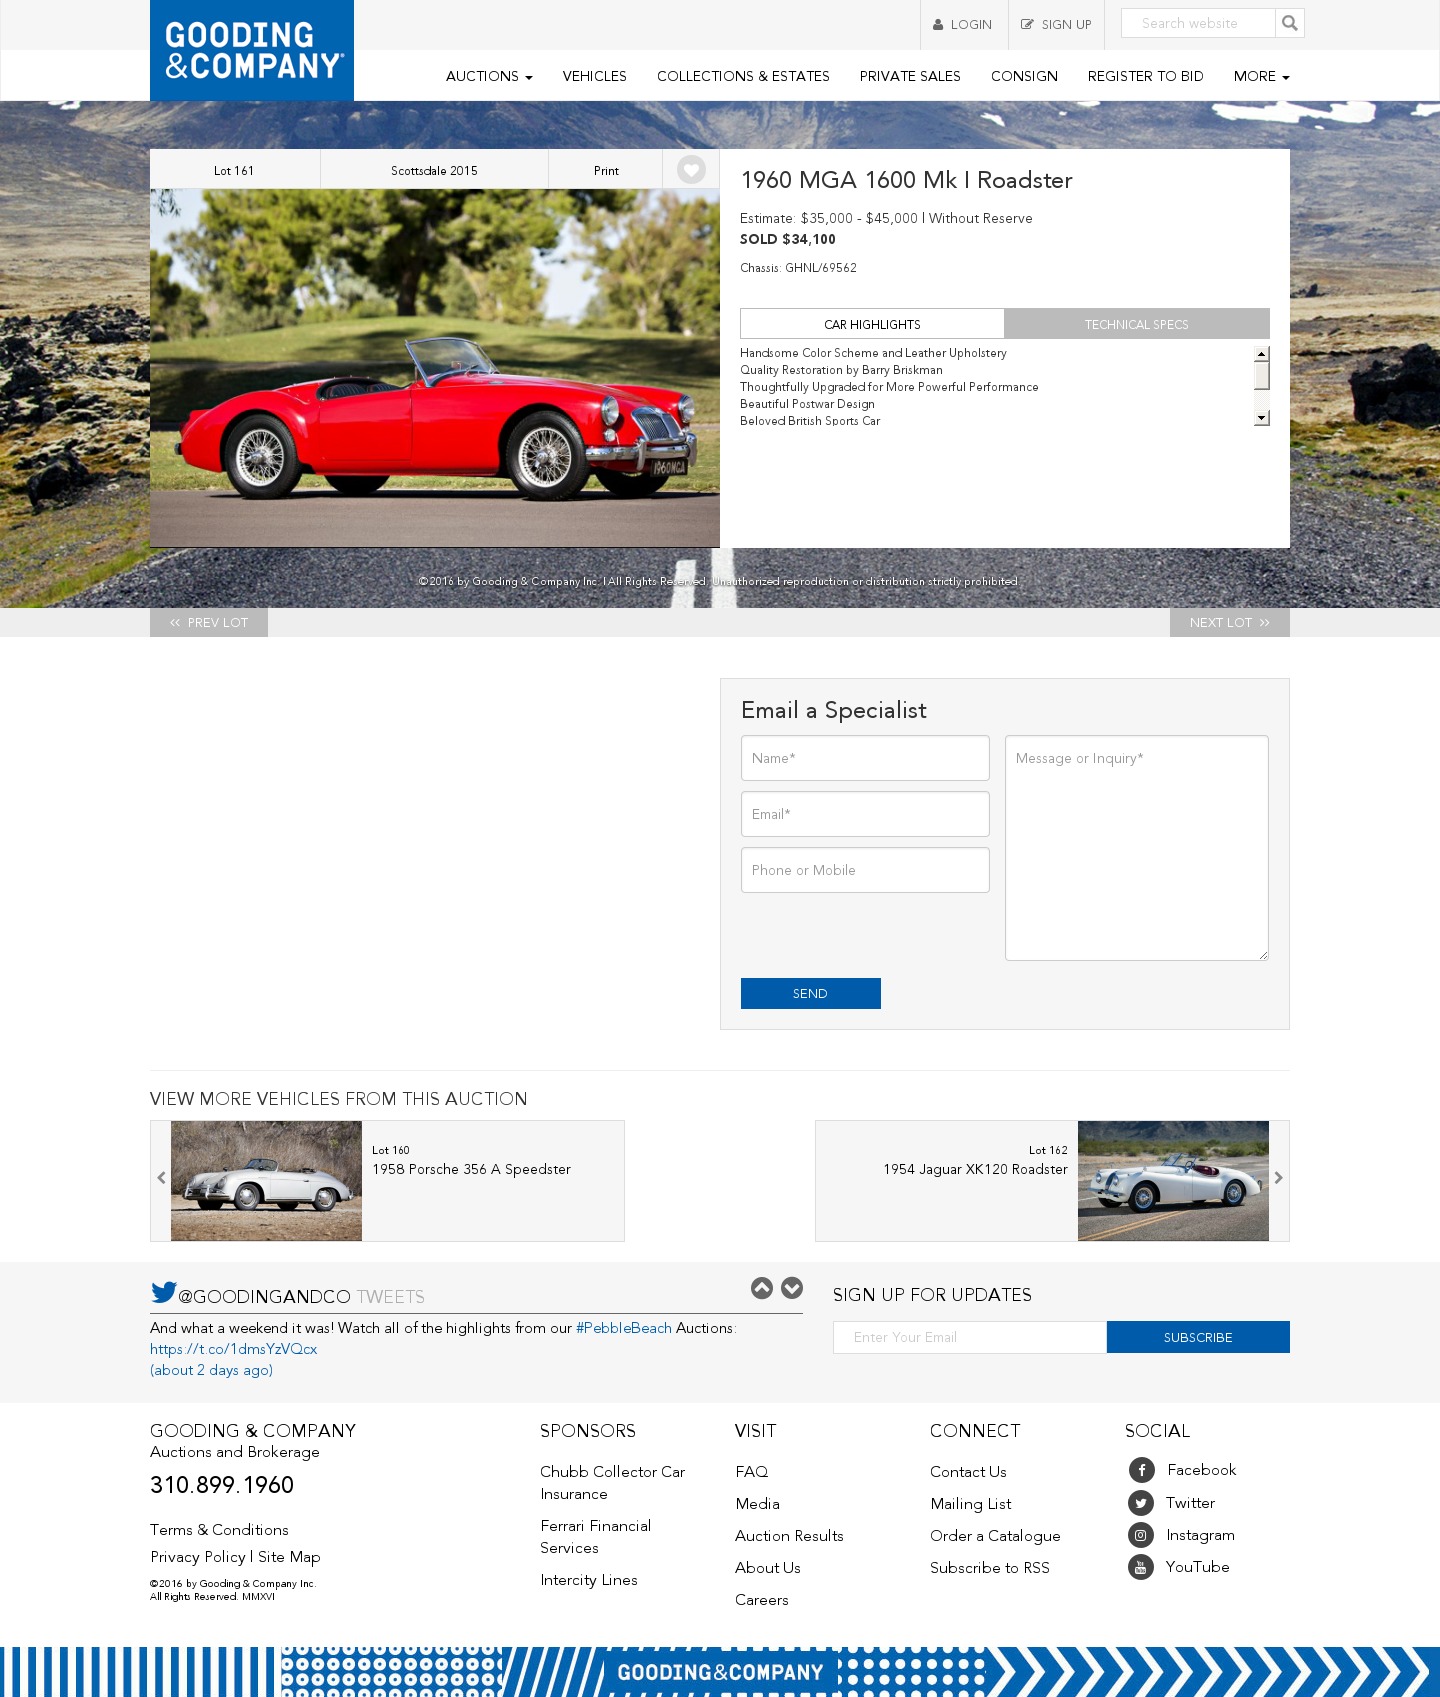Viewport: 1440px width, 1697px height.
Task: Open Scottsdale 2015 auction link
Action: [434, 170]
